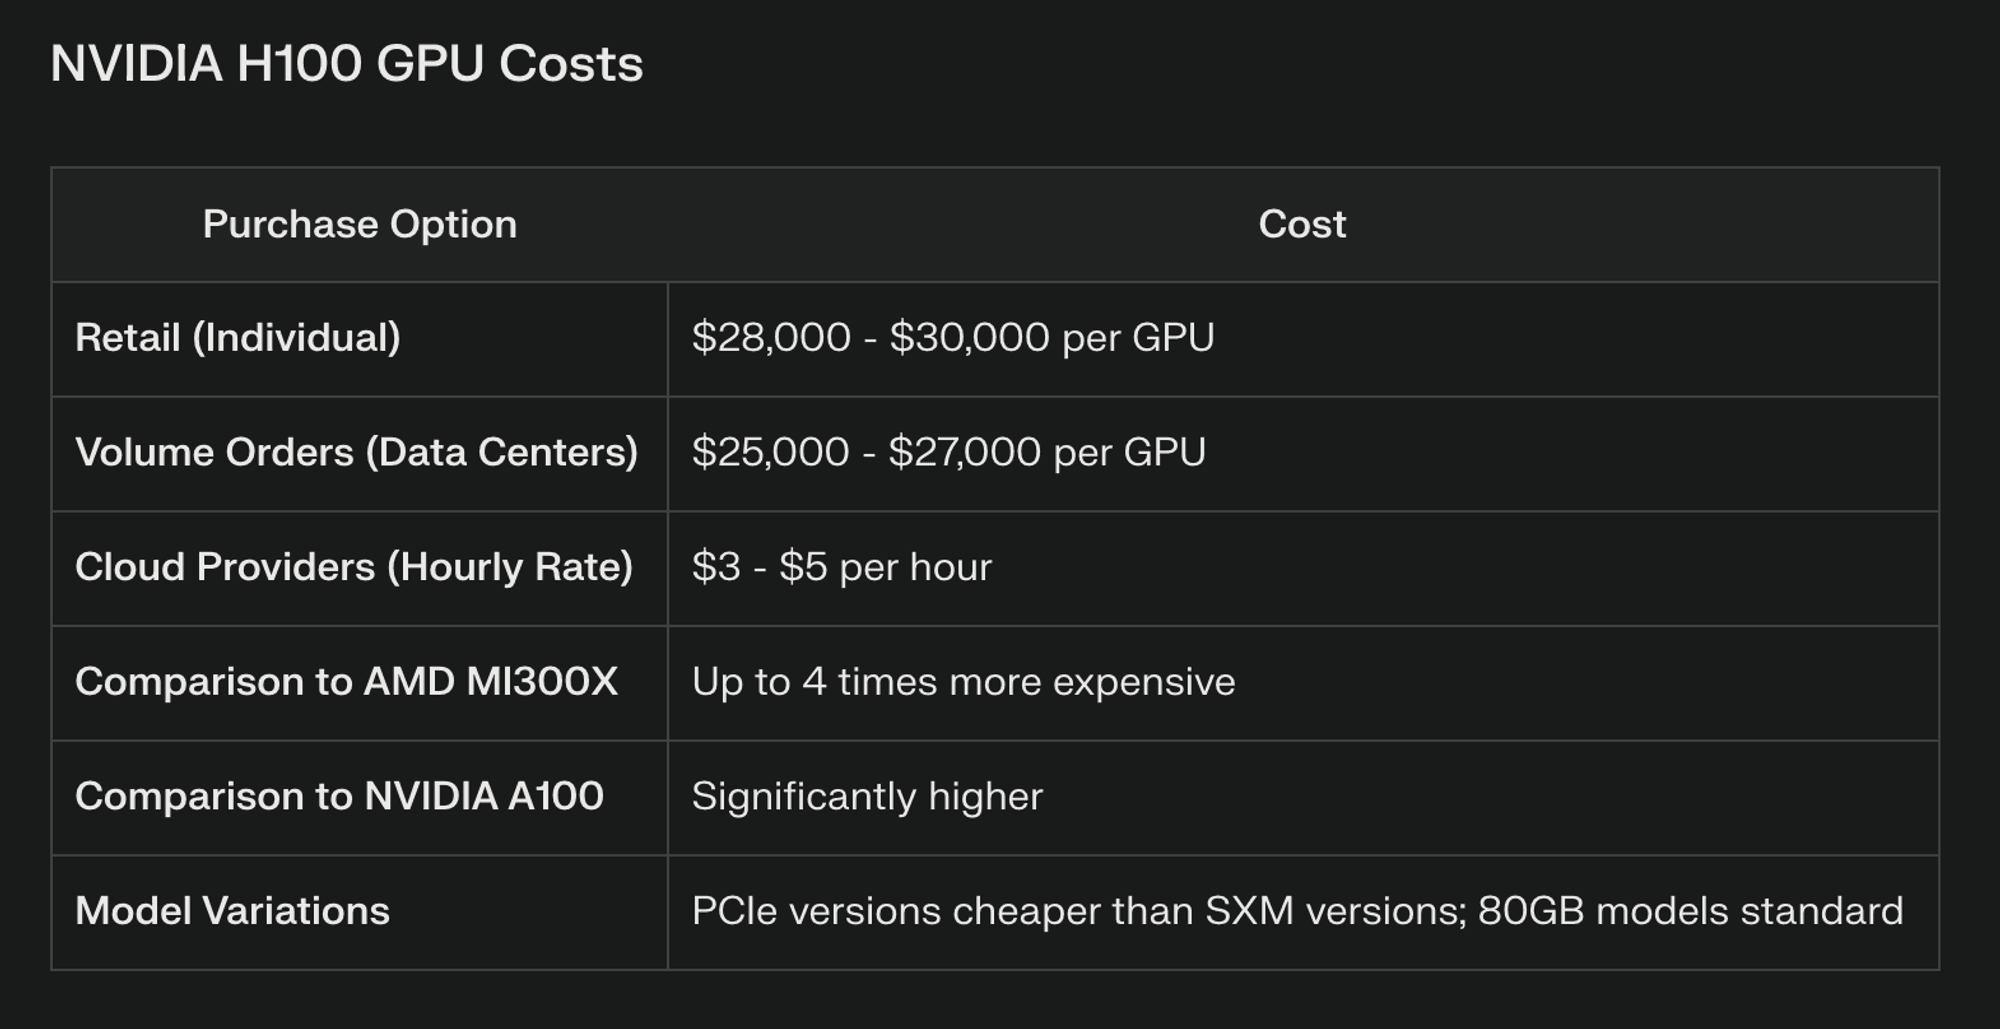Click the word Costs in the title

(571, 64)
